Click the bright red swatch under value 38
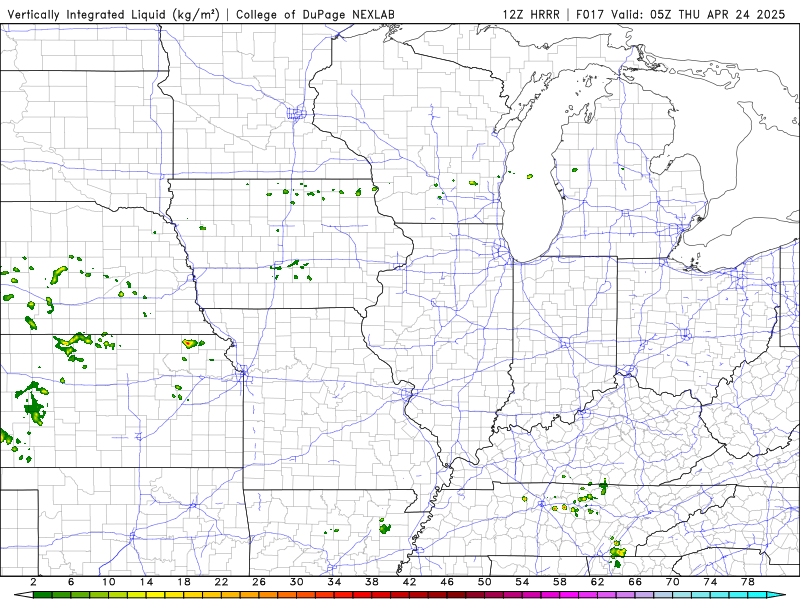The image size is (800, 600). (x=382, y=595)
